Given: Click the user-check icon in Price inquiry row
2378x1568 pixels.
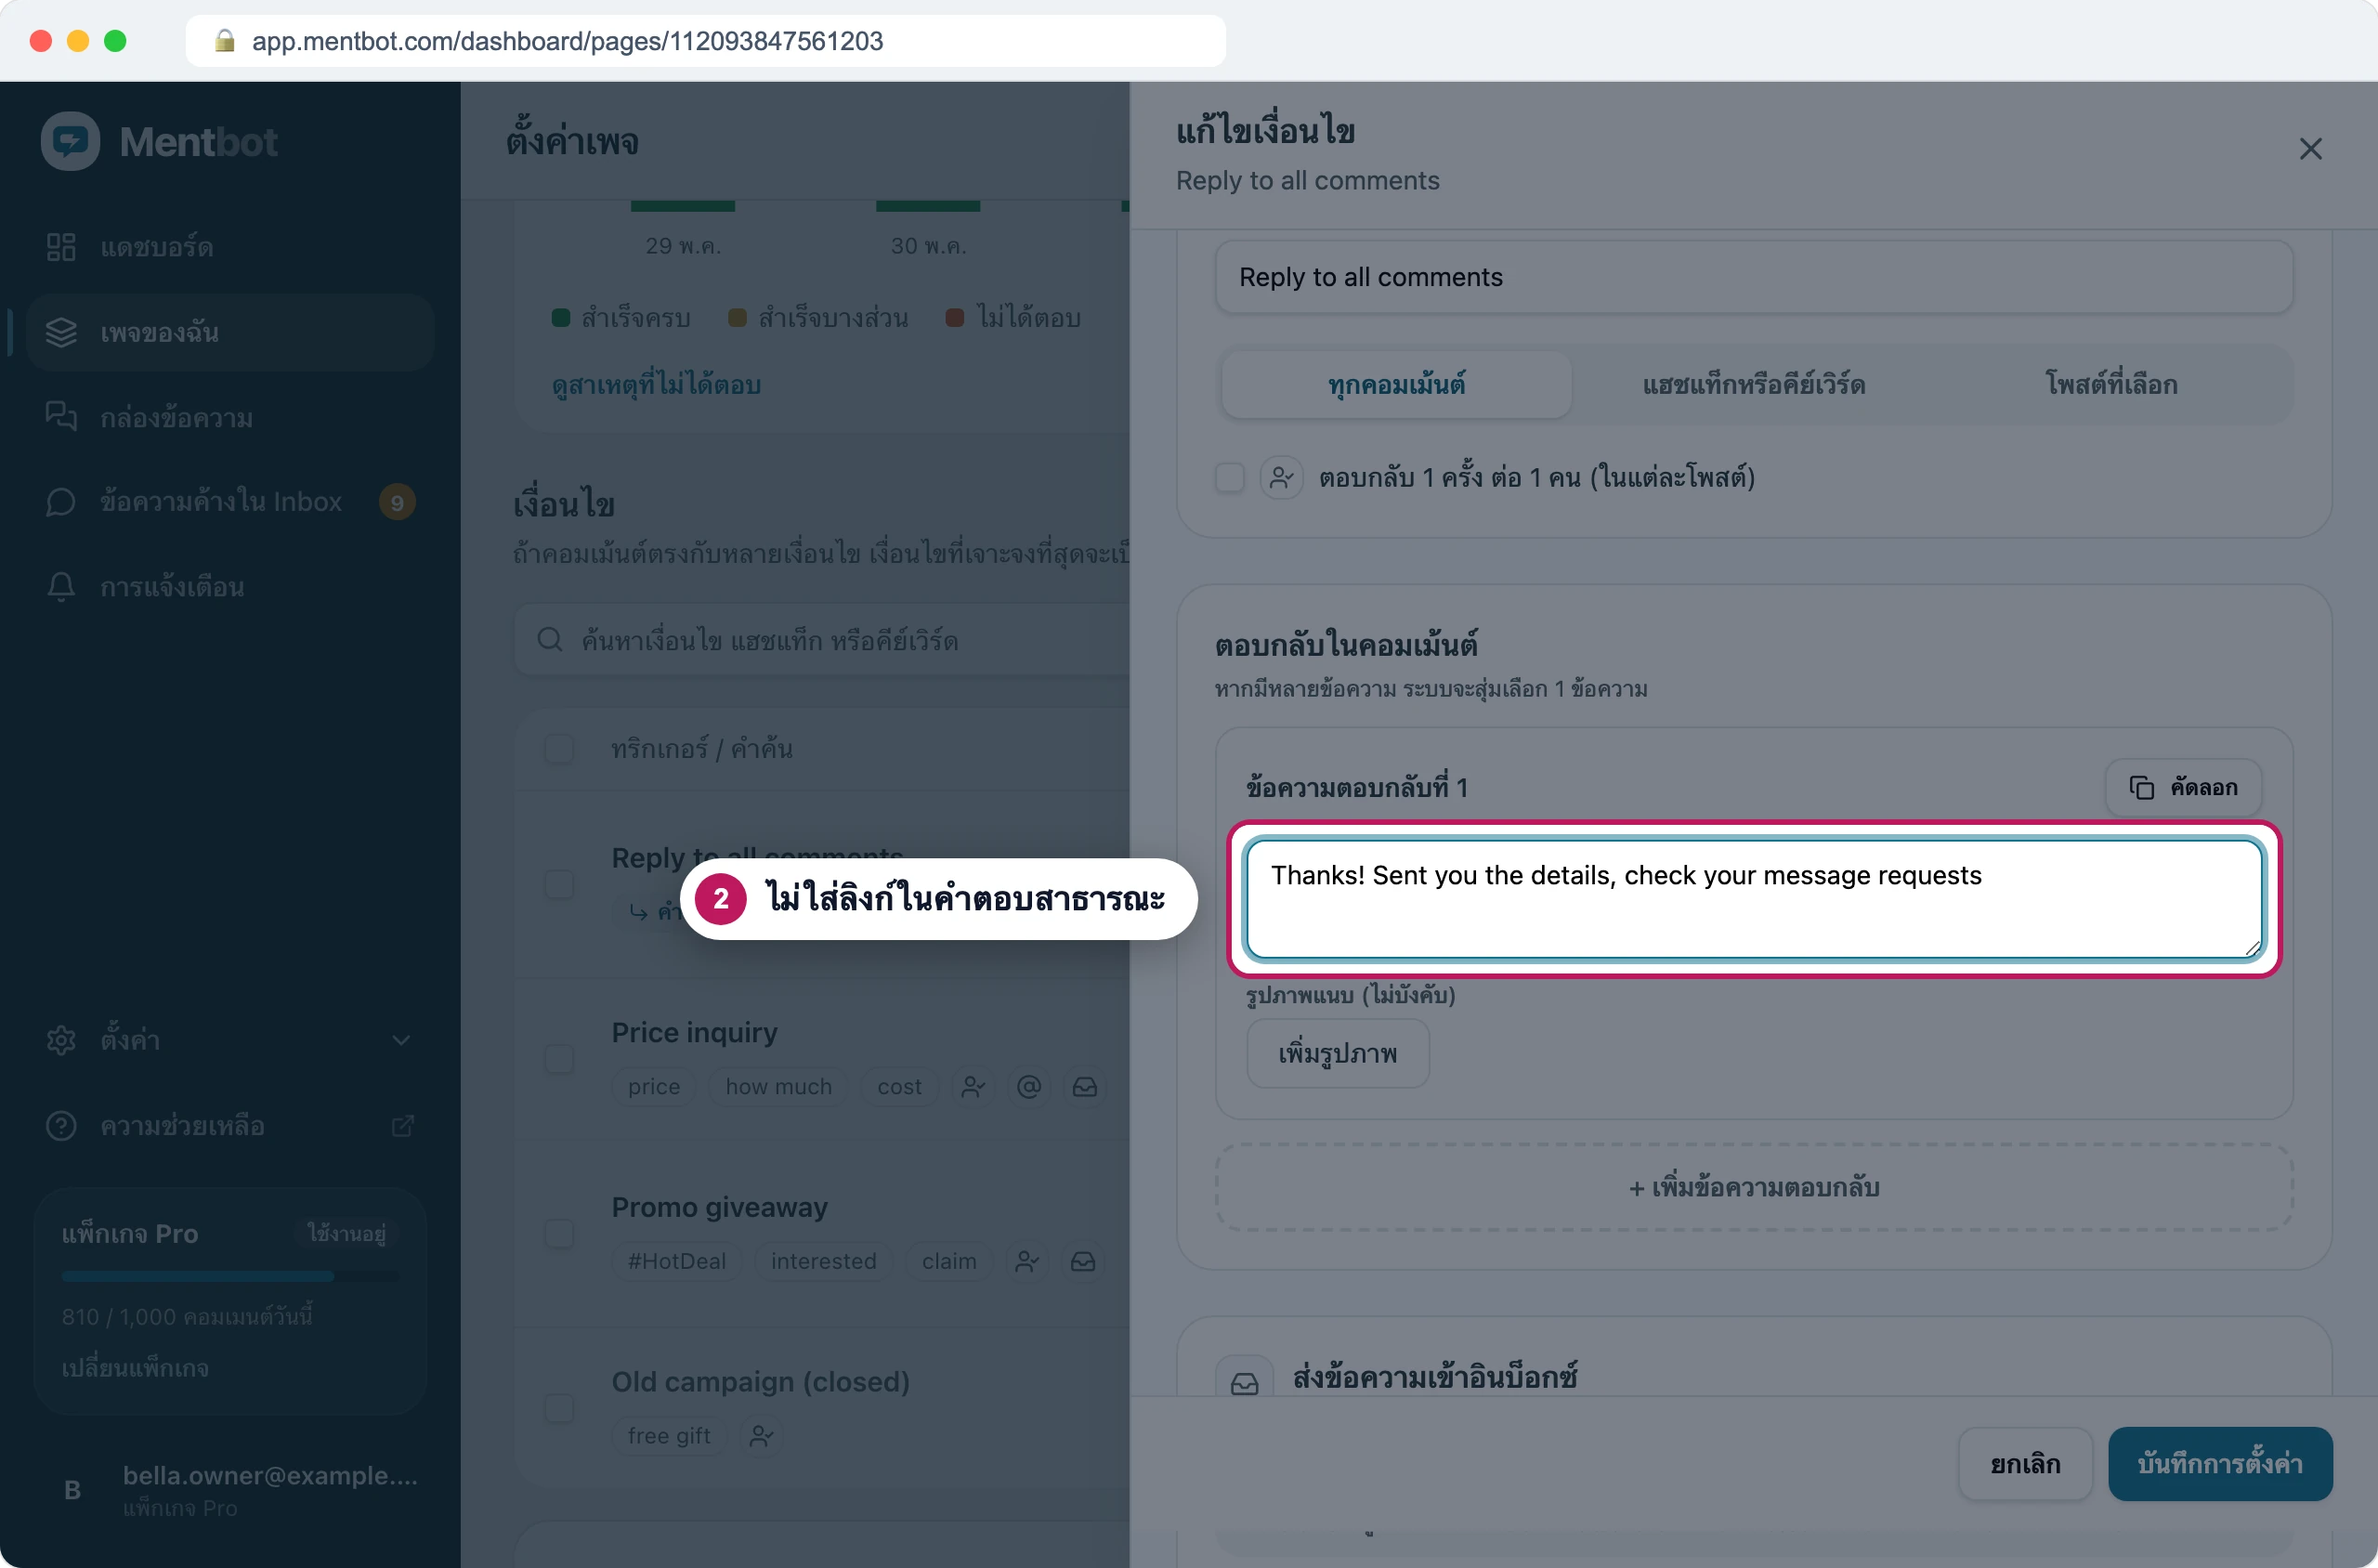Looking at the screenshot, I should [973, 1087].
